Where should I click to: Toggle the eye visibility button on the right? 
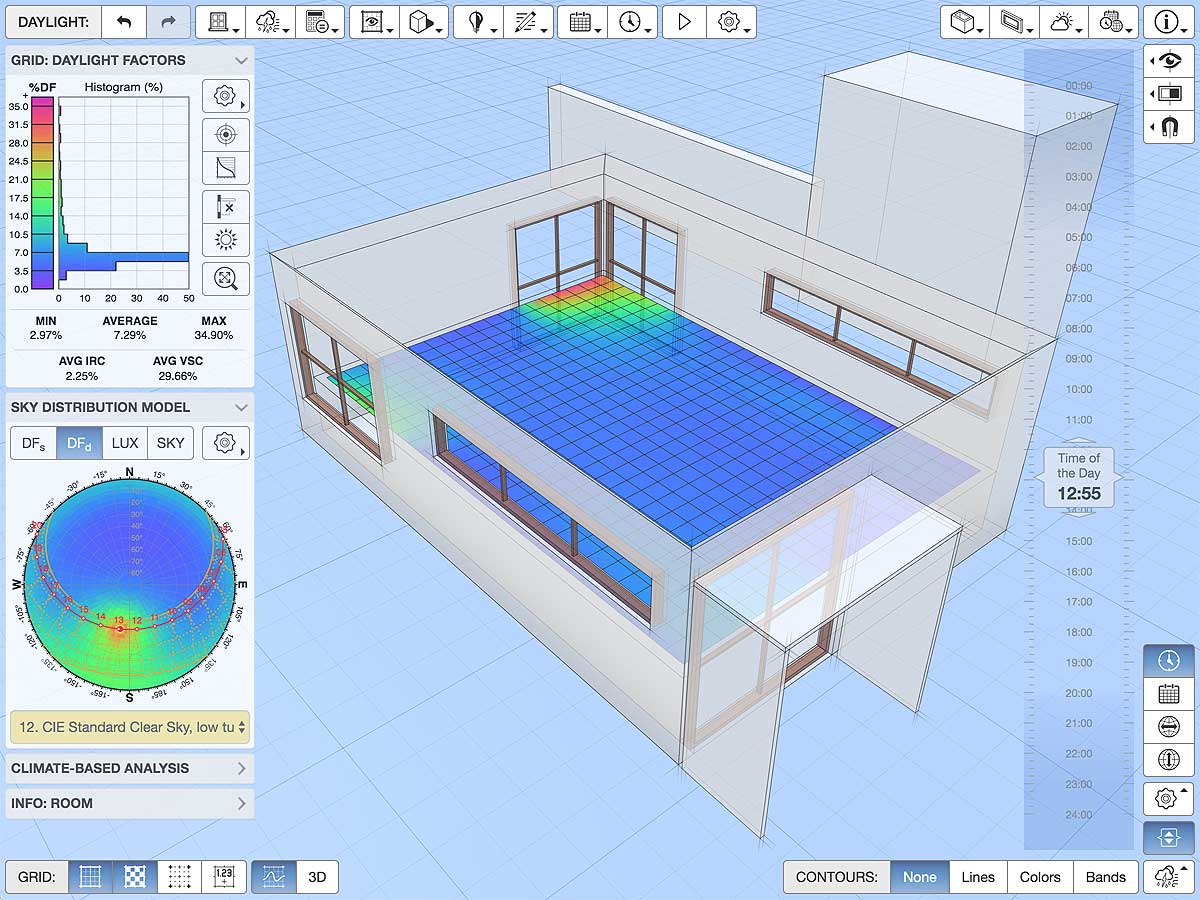(1168, 60)
